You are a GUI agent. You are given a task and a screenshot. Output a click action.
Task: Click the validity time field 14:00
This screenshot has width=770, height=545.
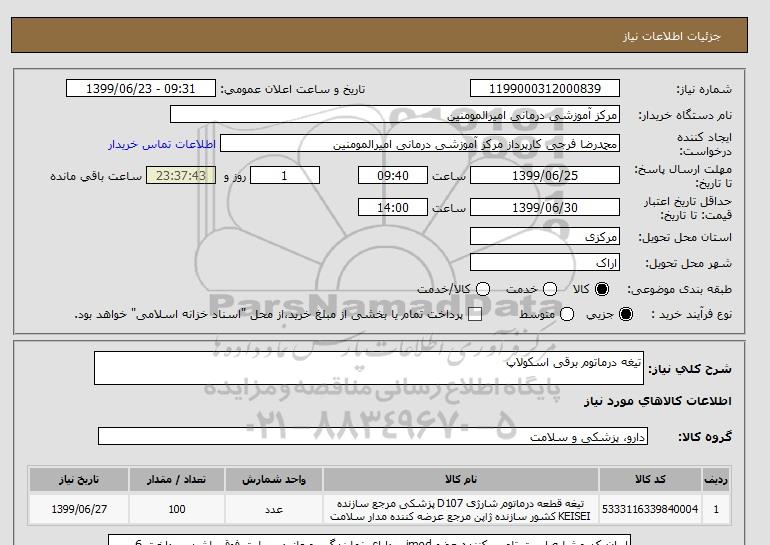(x=393, y=207)
